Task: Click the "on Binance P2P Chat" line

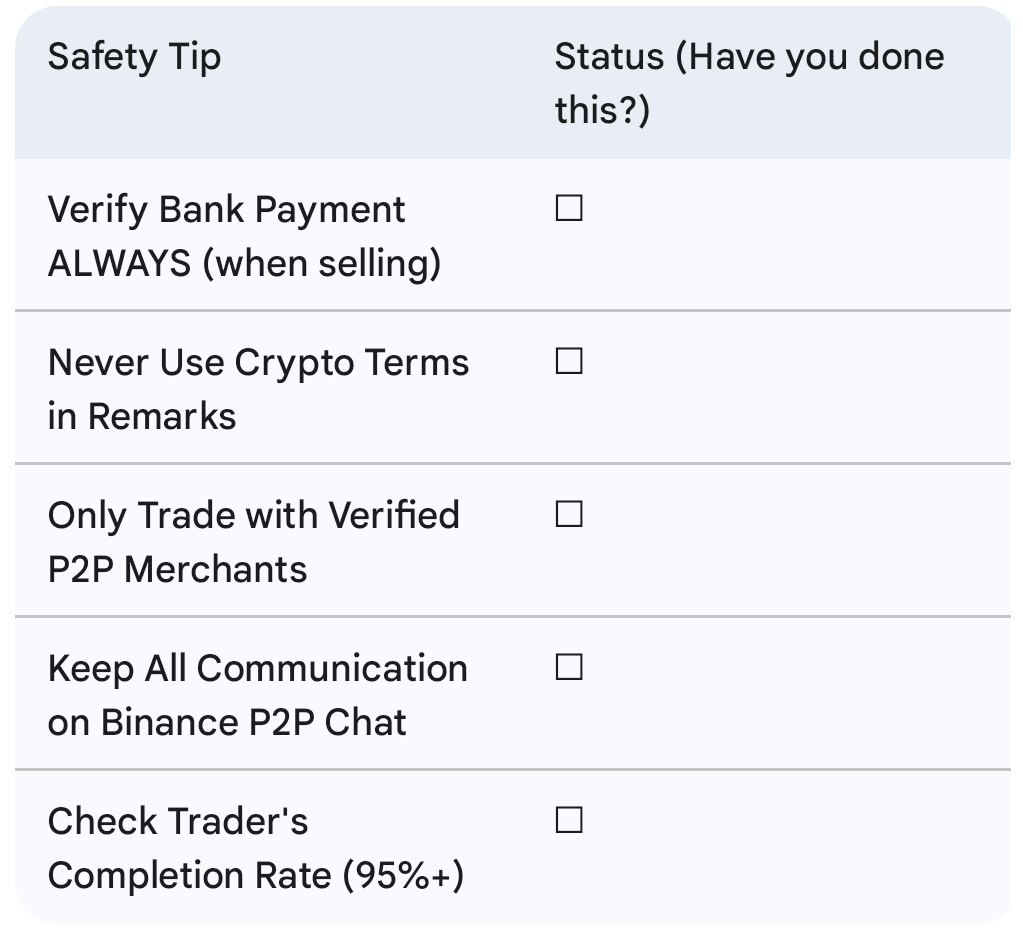Action: (227, 723)
